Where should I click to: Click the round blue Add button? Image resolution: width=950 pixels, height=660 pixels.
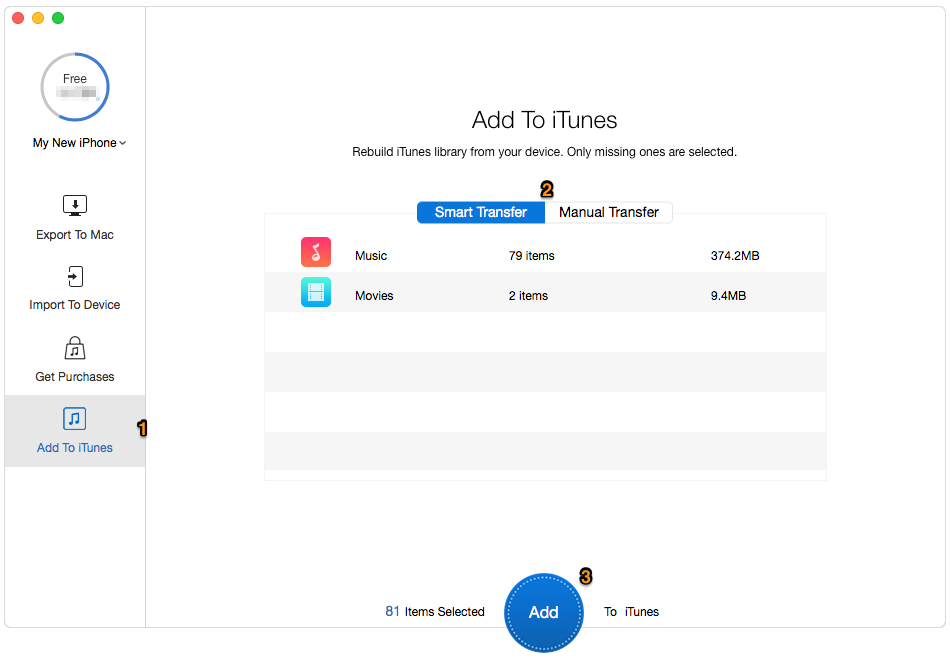click(543, 612)
